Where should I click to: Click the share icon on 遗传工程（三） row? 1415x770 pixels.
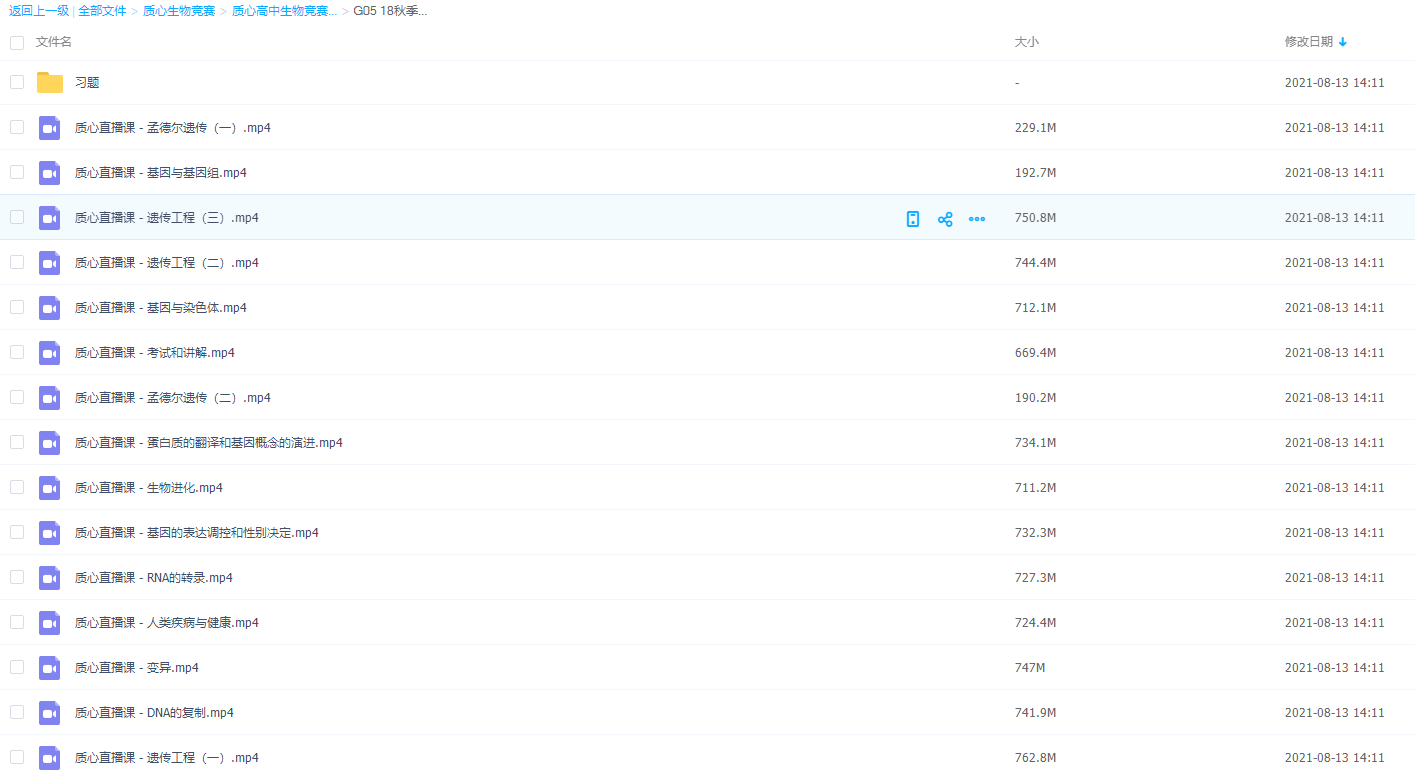[945, 219]
